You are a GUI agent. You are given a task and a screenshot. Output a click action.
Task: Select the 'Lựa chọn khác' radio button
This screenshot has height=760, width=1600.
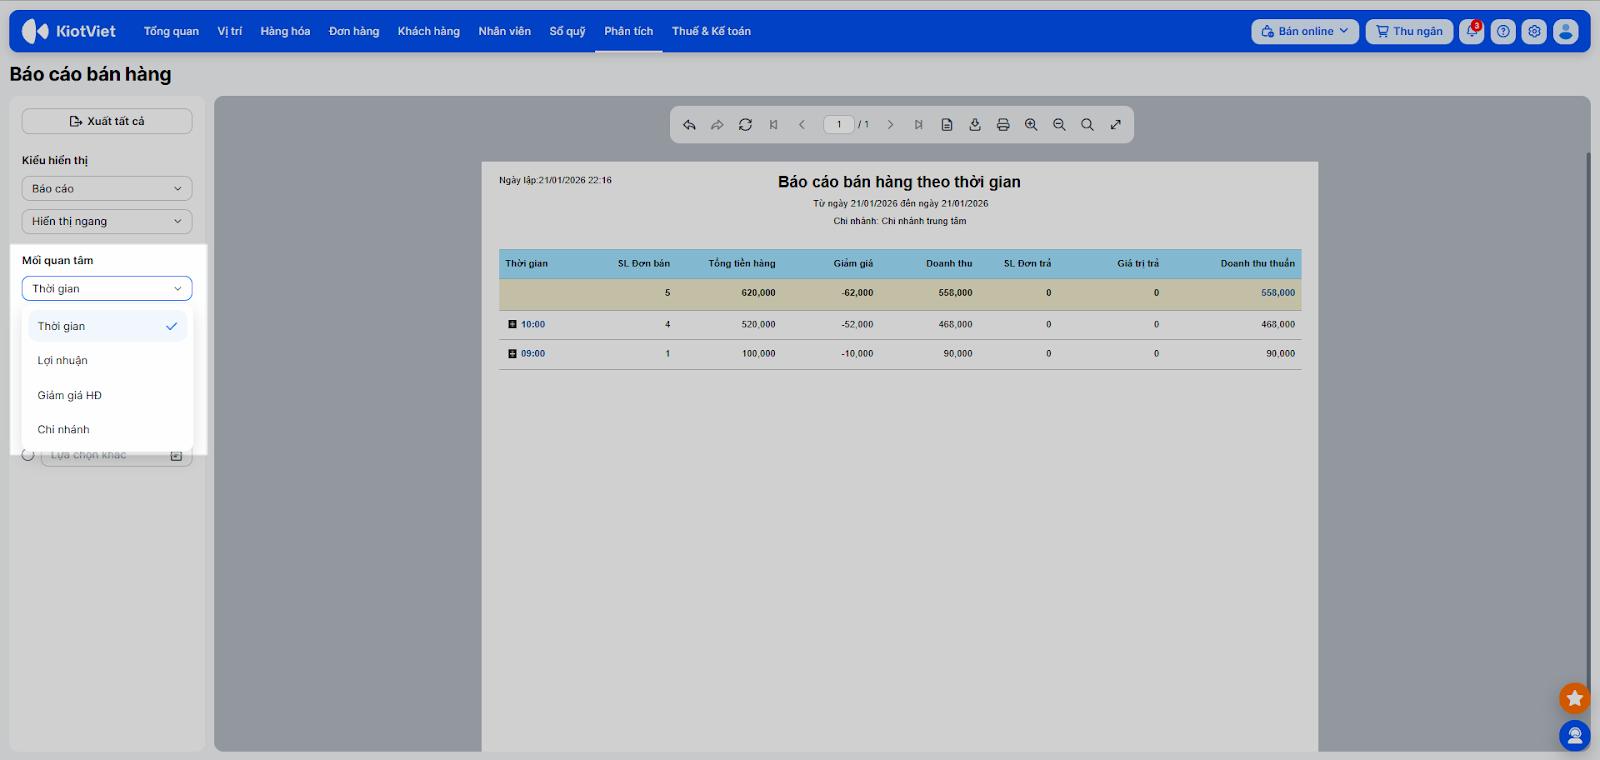(x=28, y=455)
